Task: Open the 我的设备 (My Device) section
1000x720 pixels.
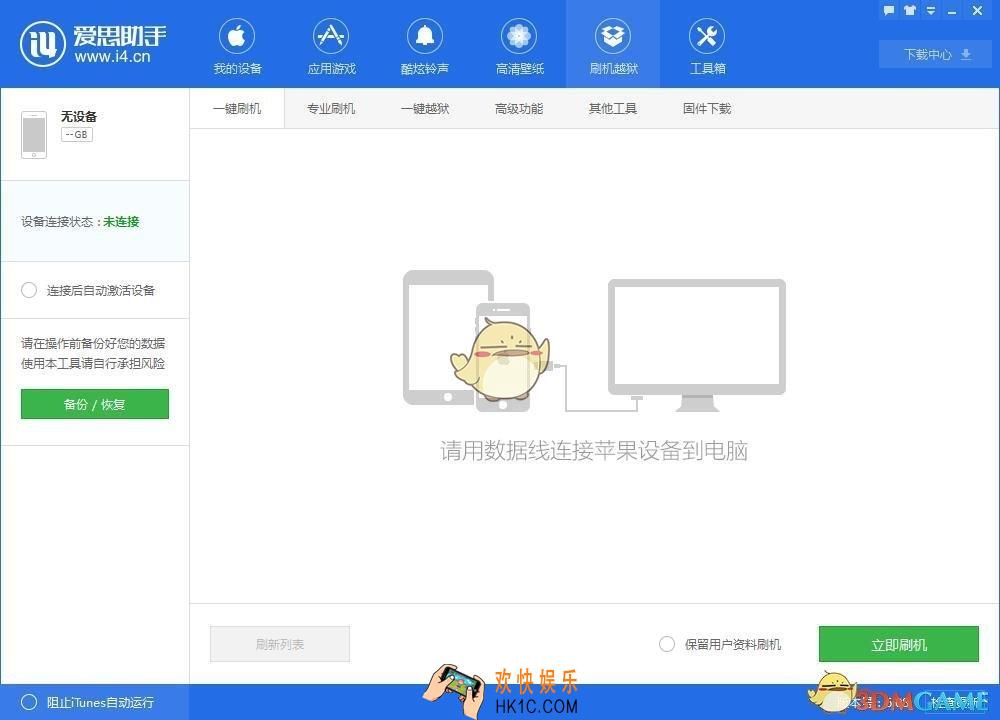Action: coord(237,47)
